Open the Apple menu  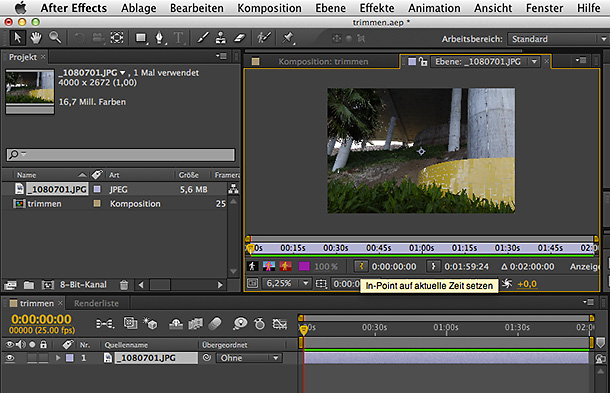[x=20, y=8]
